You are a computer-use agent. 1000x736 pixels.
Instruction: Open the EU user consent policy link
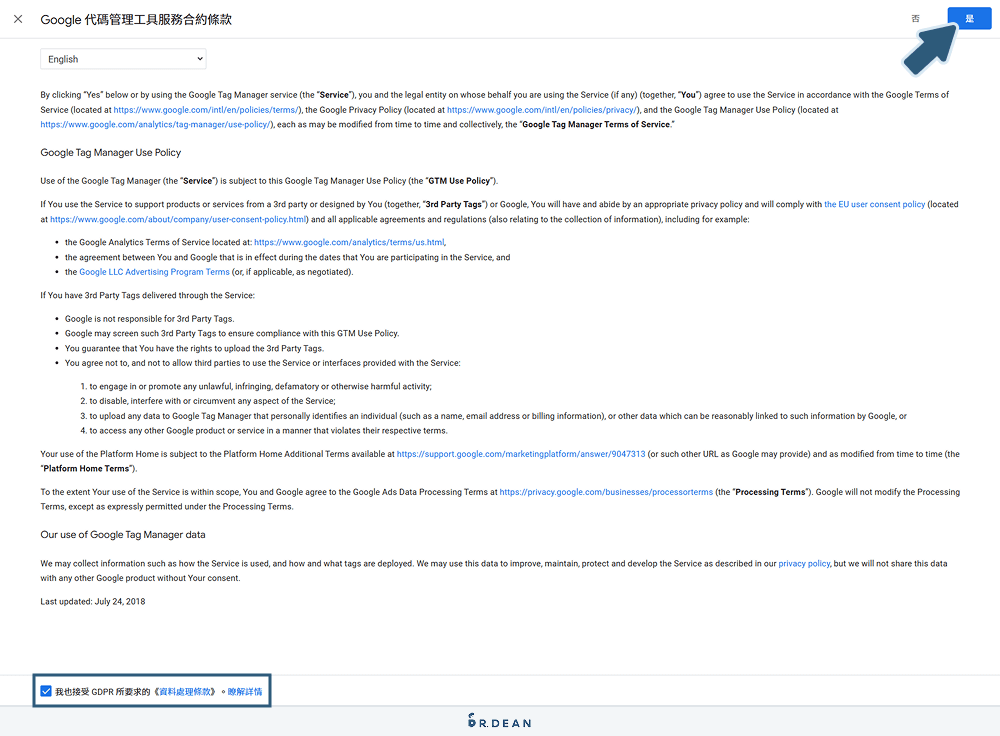pos(874,203)
